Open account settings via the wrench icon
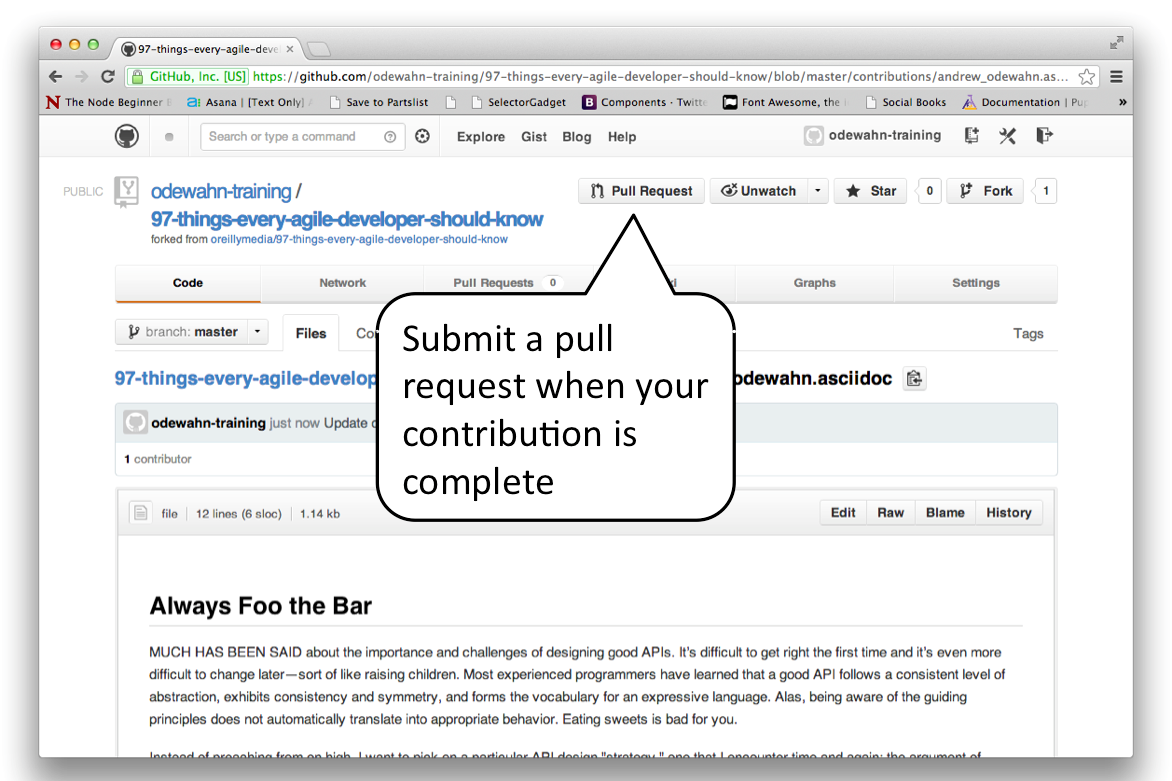 point(1007,134)
